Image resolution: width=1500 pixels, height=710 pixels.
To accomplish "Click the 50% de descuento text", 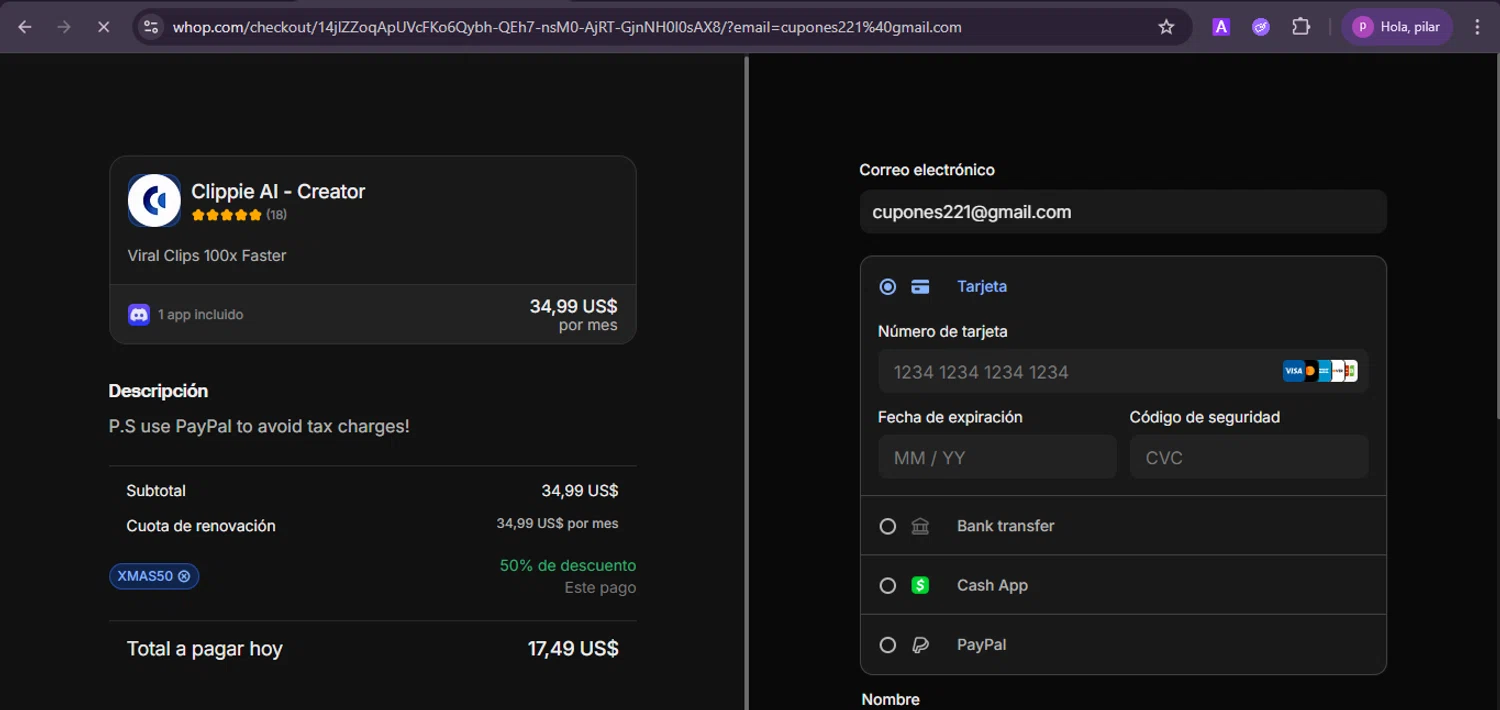I will (x=568, y=565).
